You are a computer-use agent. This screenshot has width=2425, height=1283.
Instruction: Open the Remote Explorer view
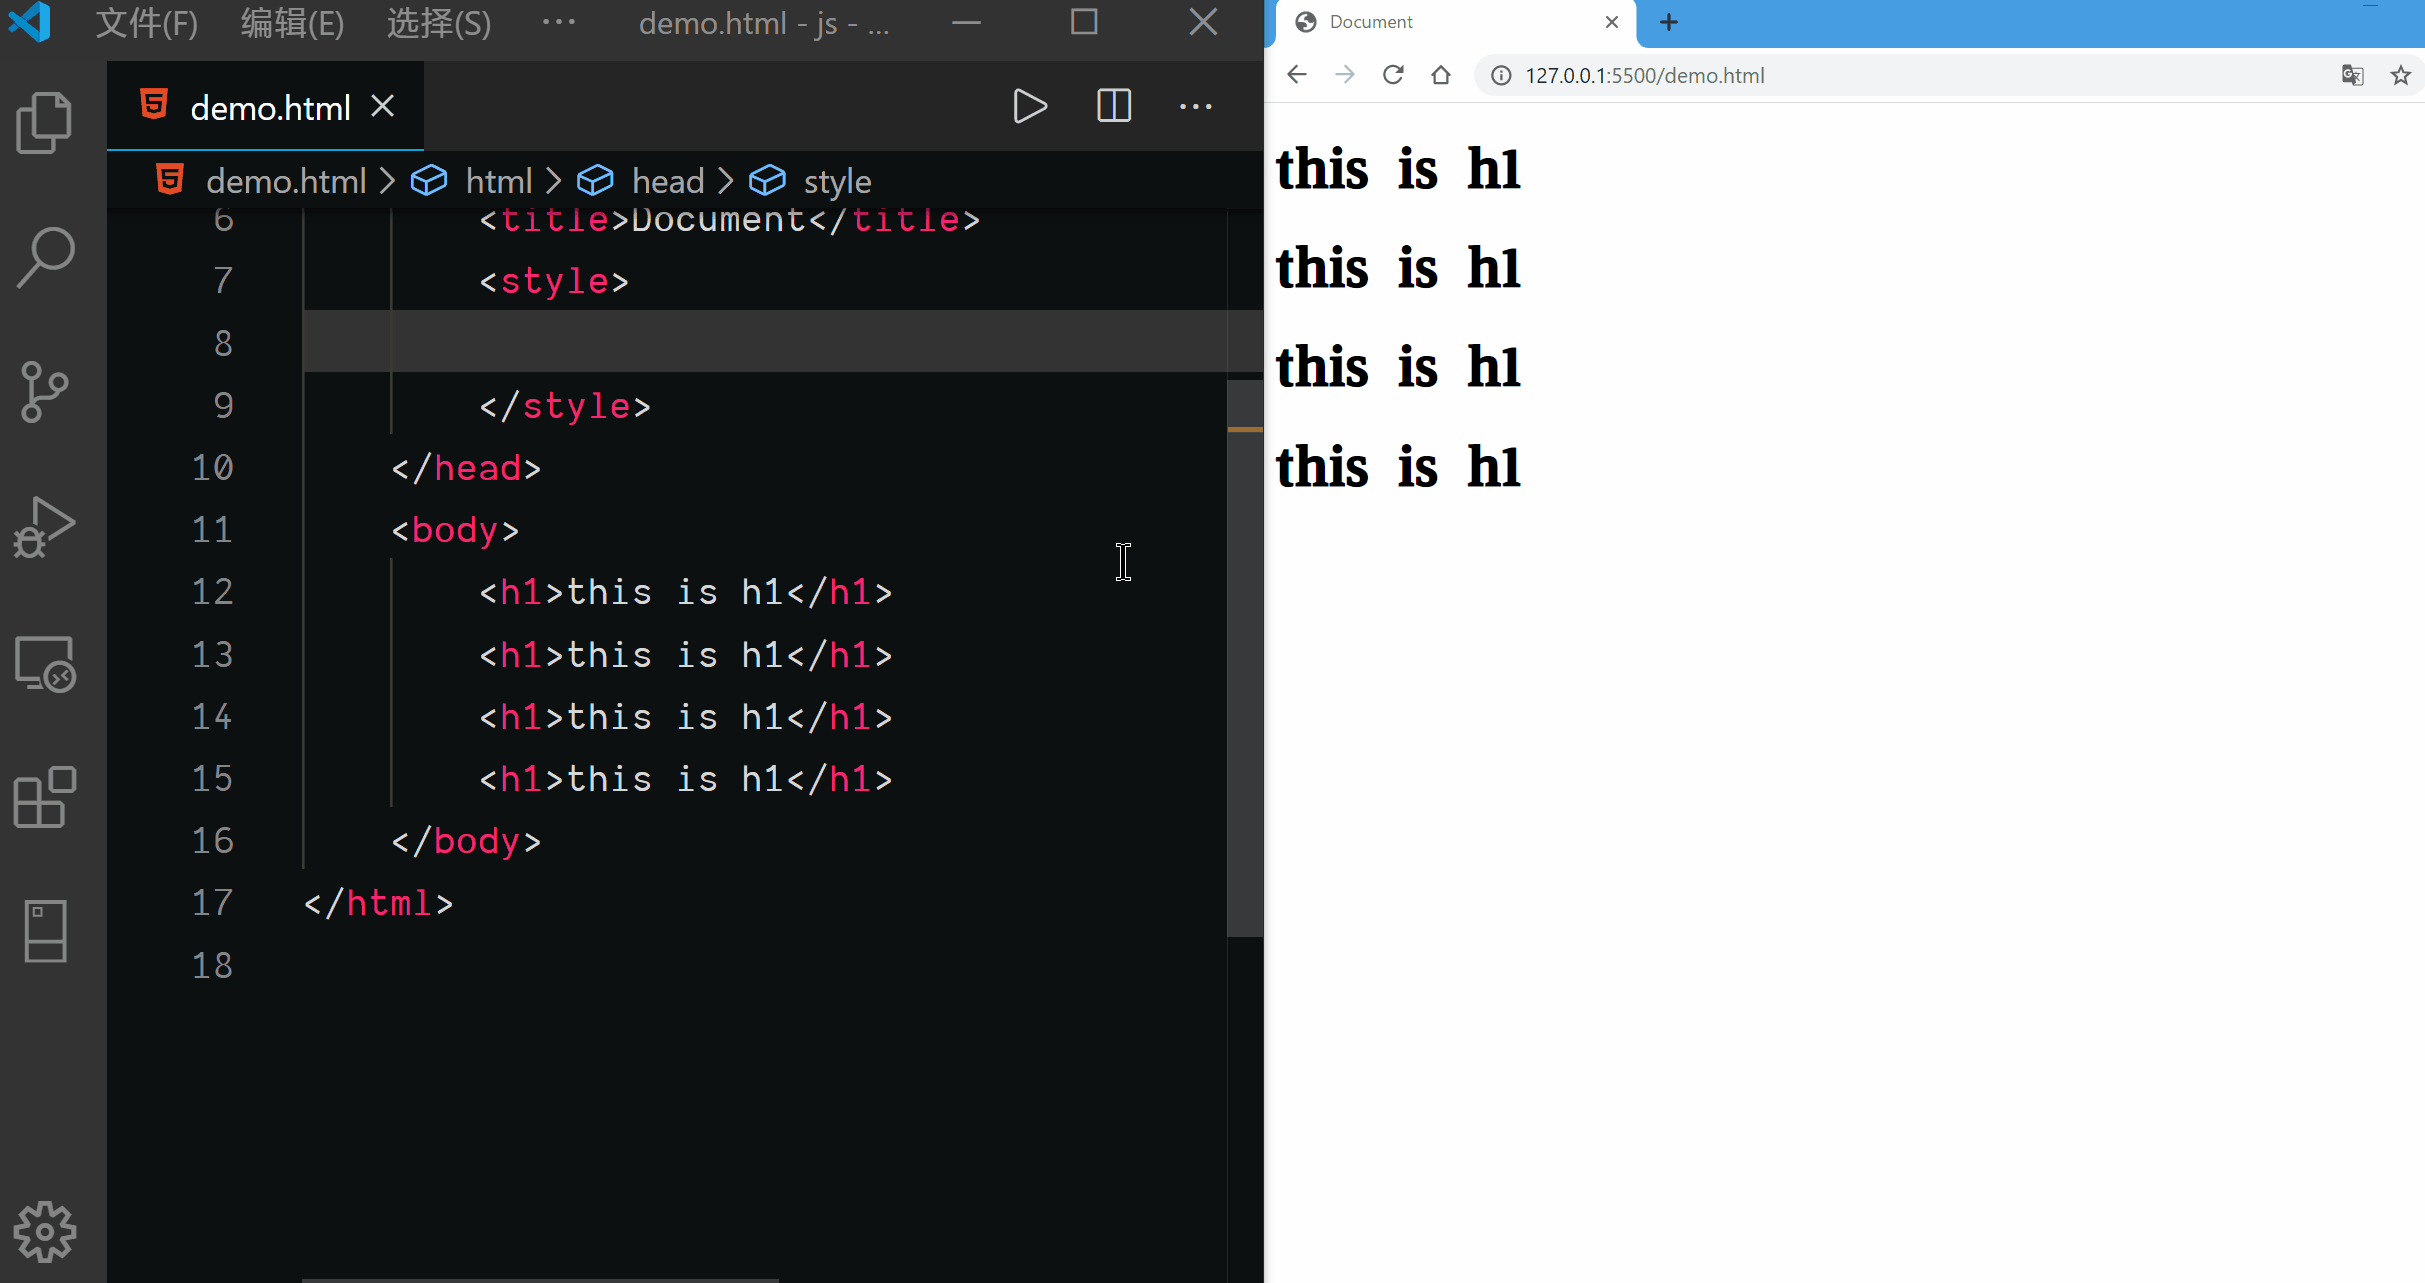pyautogui.click(x=44, y=663)
